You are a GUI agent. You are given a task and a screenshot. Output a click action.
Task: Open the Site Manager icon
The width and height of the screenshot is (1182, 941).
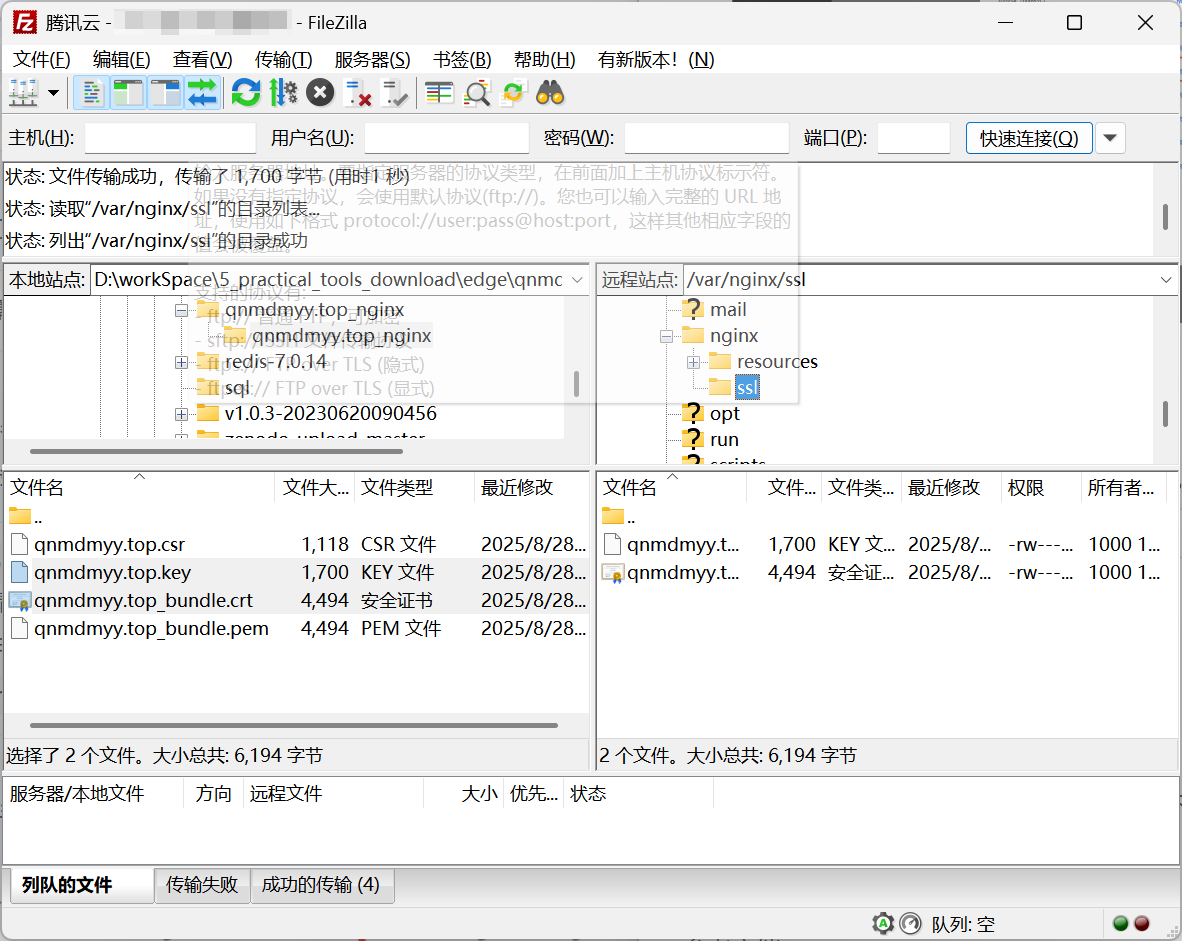(x=22, y=94)
